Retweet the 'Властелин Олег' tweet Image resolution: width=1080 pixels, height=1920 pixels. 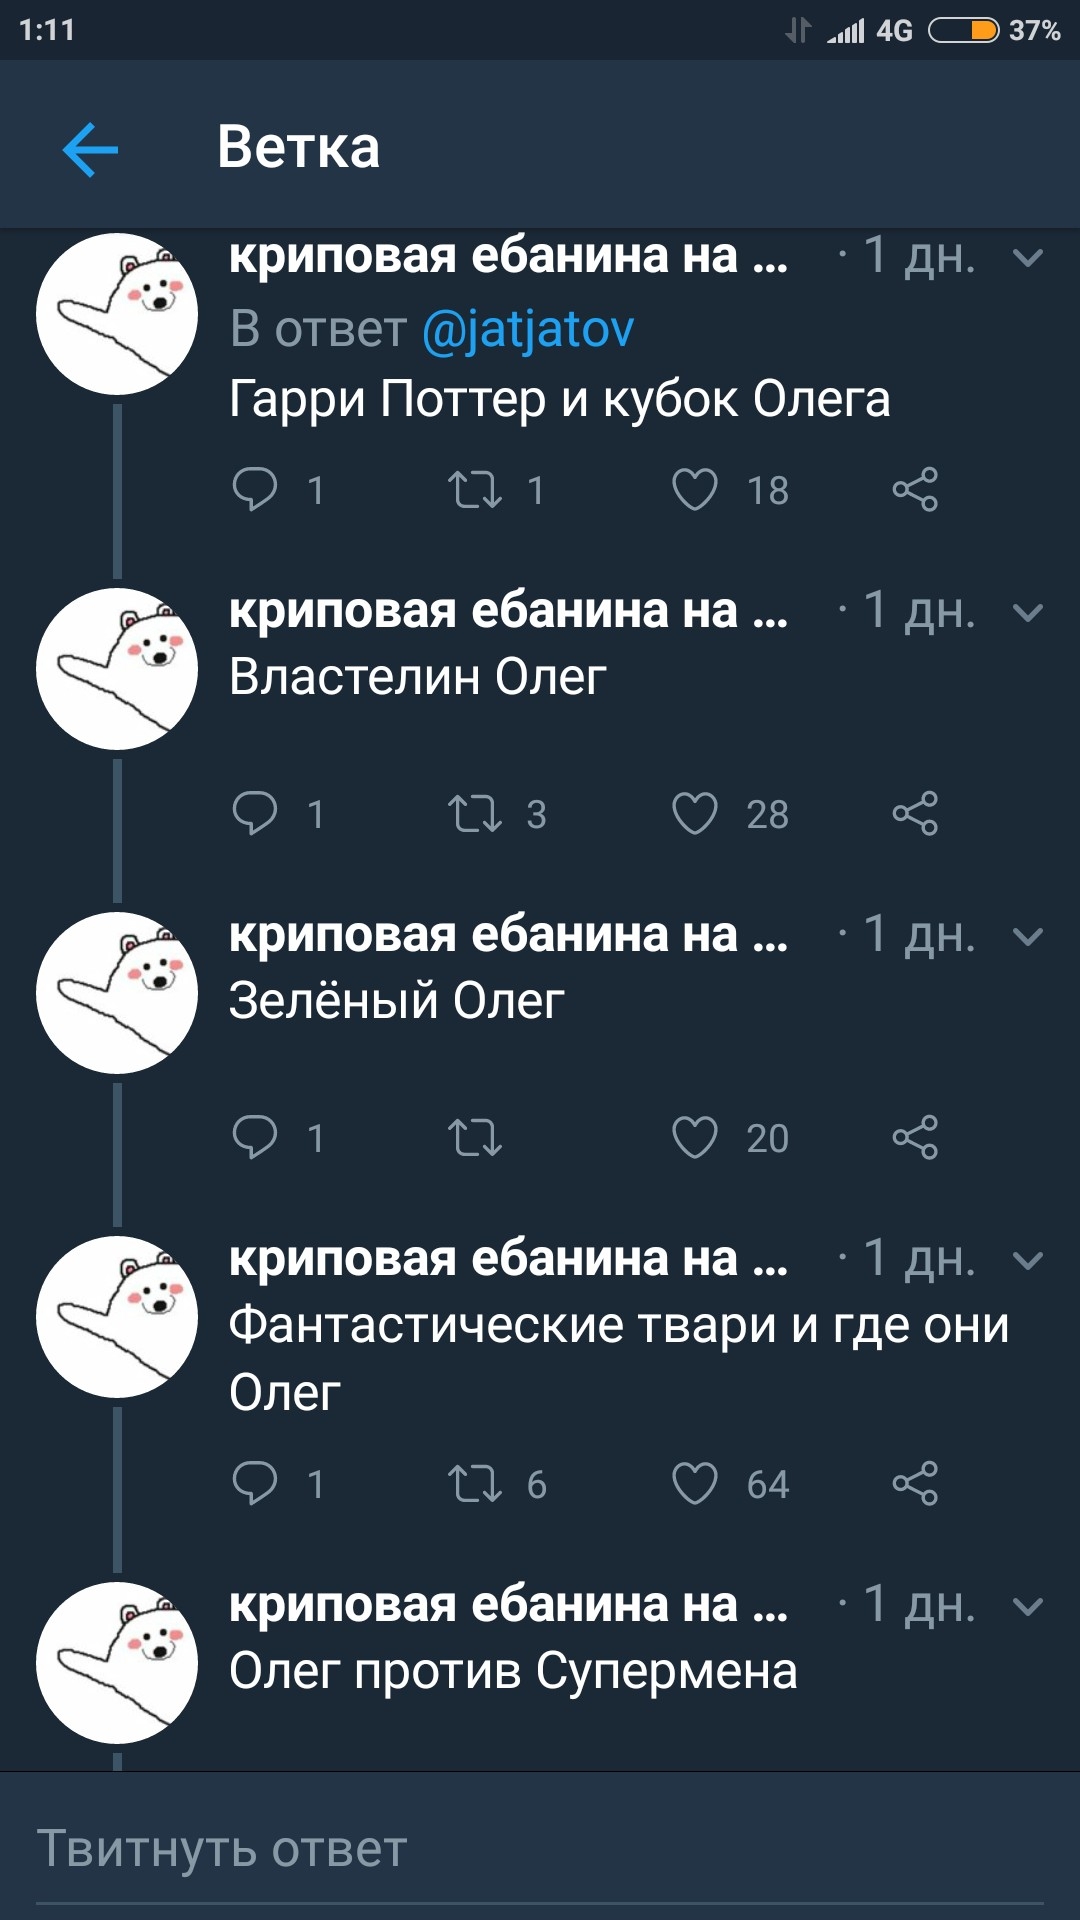pos(475,814)
